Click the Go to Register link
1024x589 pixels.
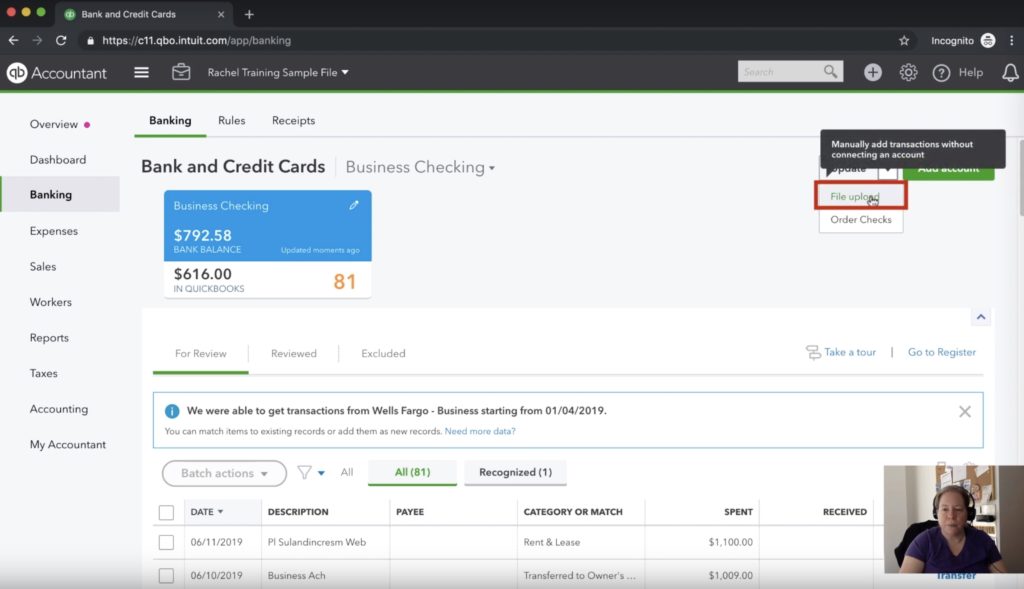tap(942, 352)
